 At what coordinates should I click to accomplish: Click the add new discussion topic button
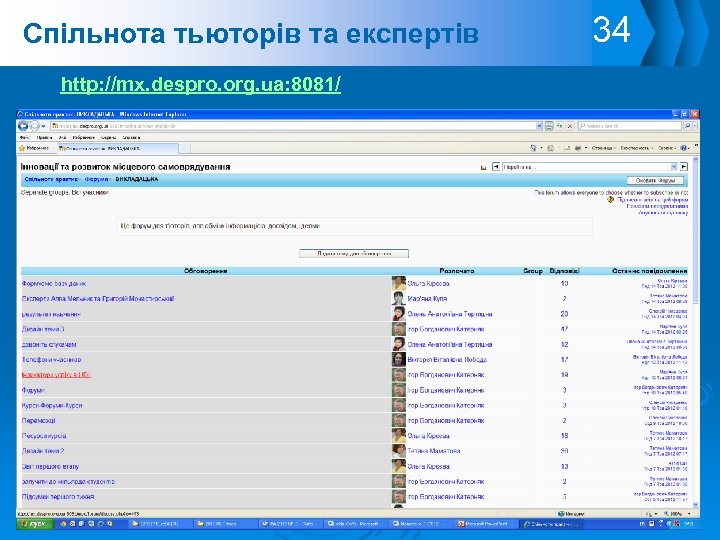(354, 253)
